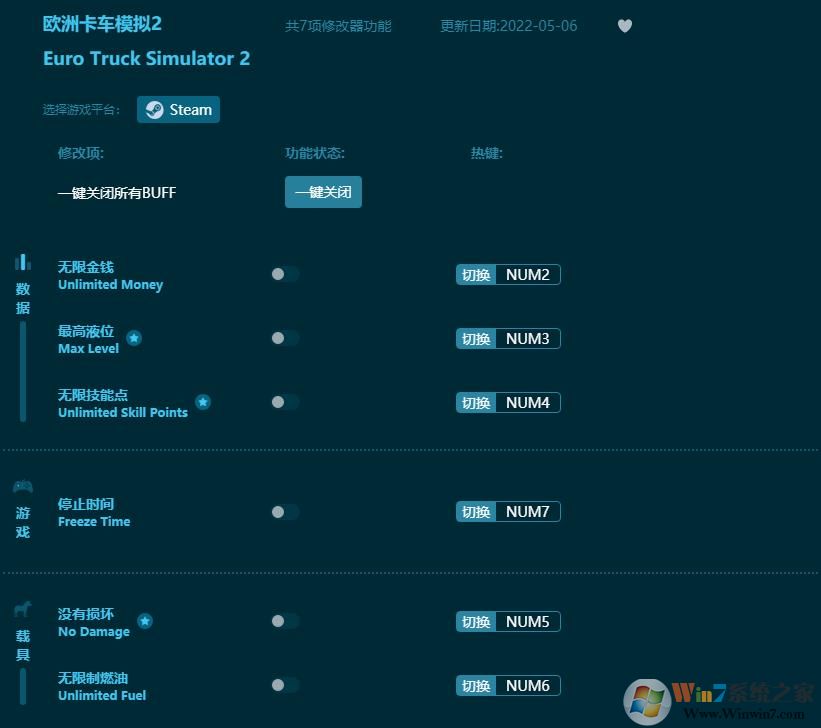
Task: Click 切换 button for NUM5 hotkey
Action: coord(476,622)
